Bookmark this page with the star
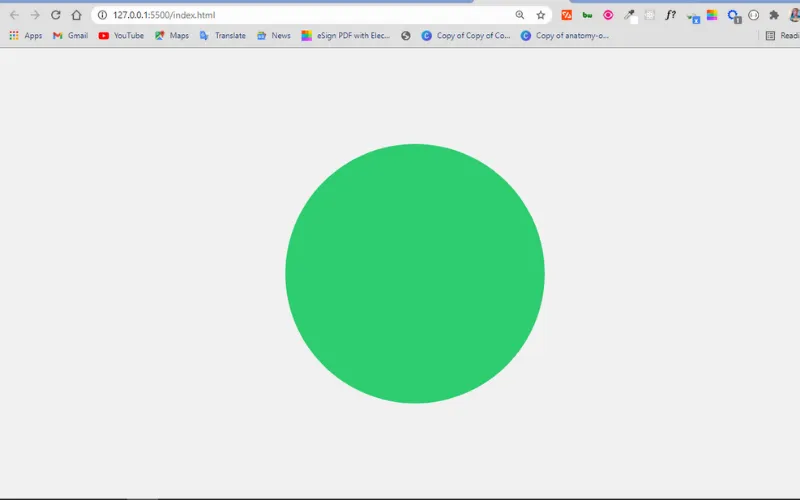800x500 pixels. click(541, 15)
